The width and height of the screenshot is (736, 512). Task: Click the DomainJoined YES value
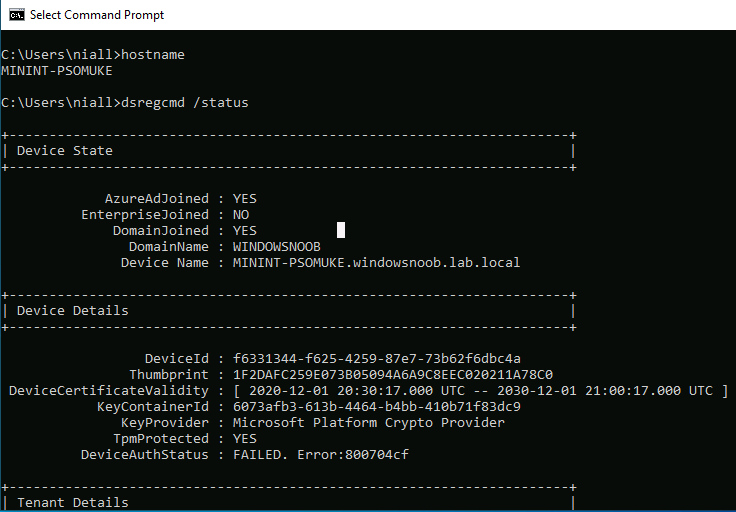tap(245, 230)
